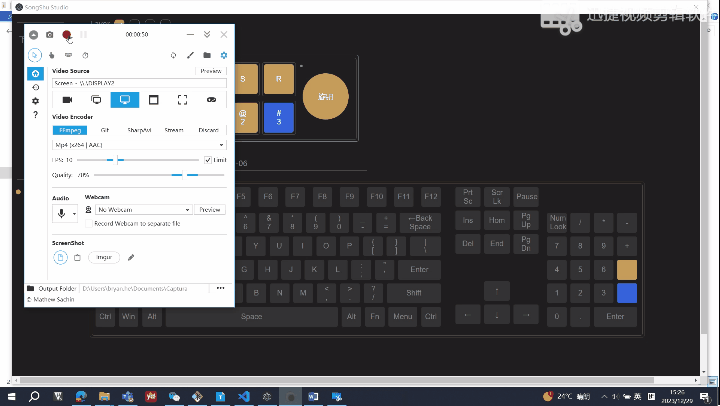Screen dimensions: 720x406
Task: Switch to SharpAvi encoder tab
Action: point(139,130)
